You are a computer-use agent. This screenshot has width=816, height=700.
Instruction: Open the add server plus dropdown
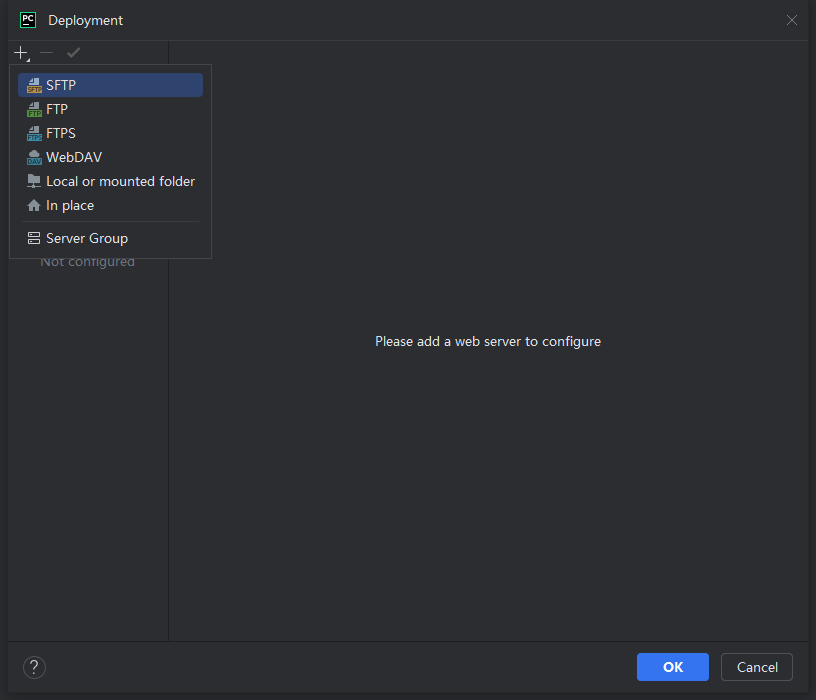[x=21, y=53]
